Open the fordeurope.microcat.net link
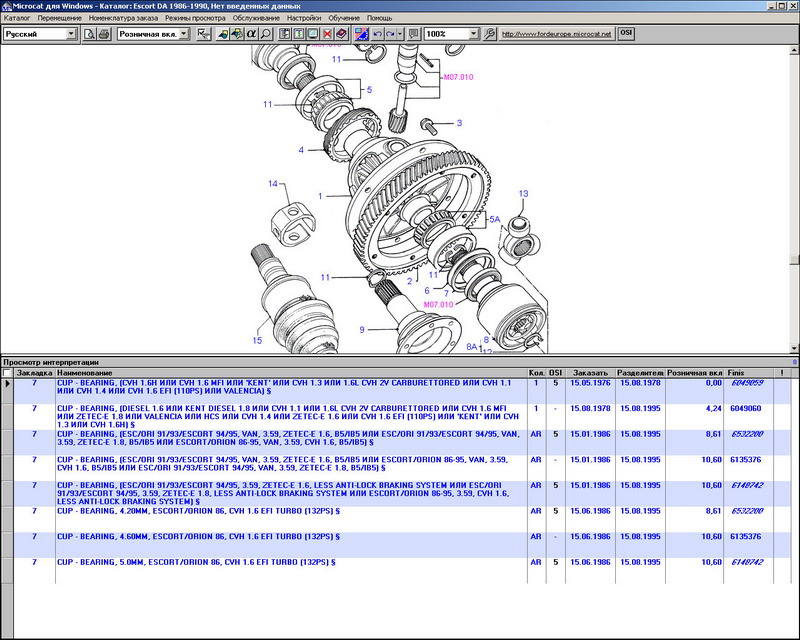Screen dimensions: 800x640 (x=556, y=34)
